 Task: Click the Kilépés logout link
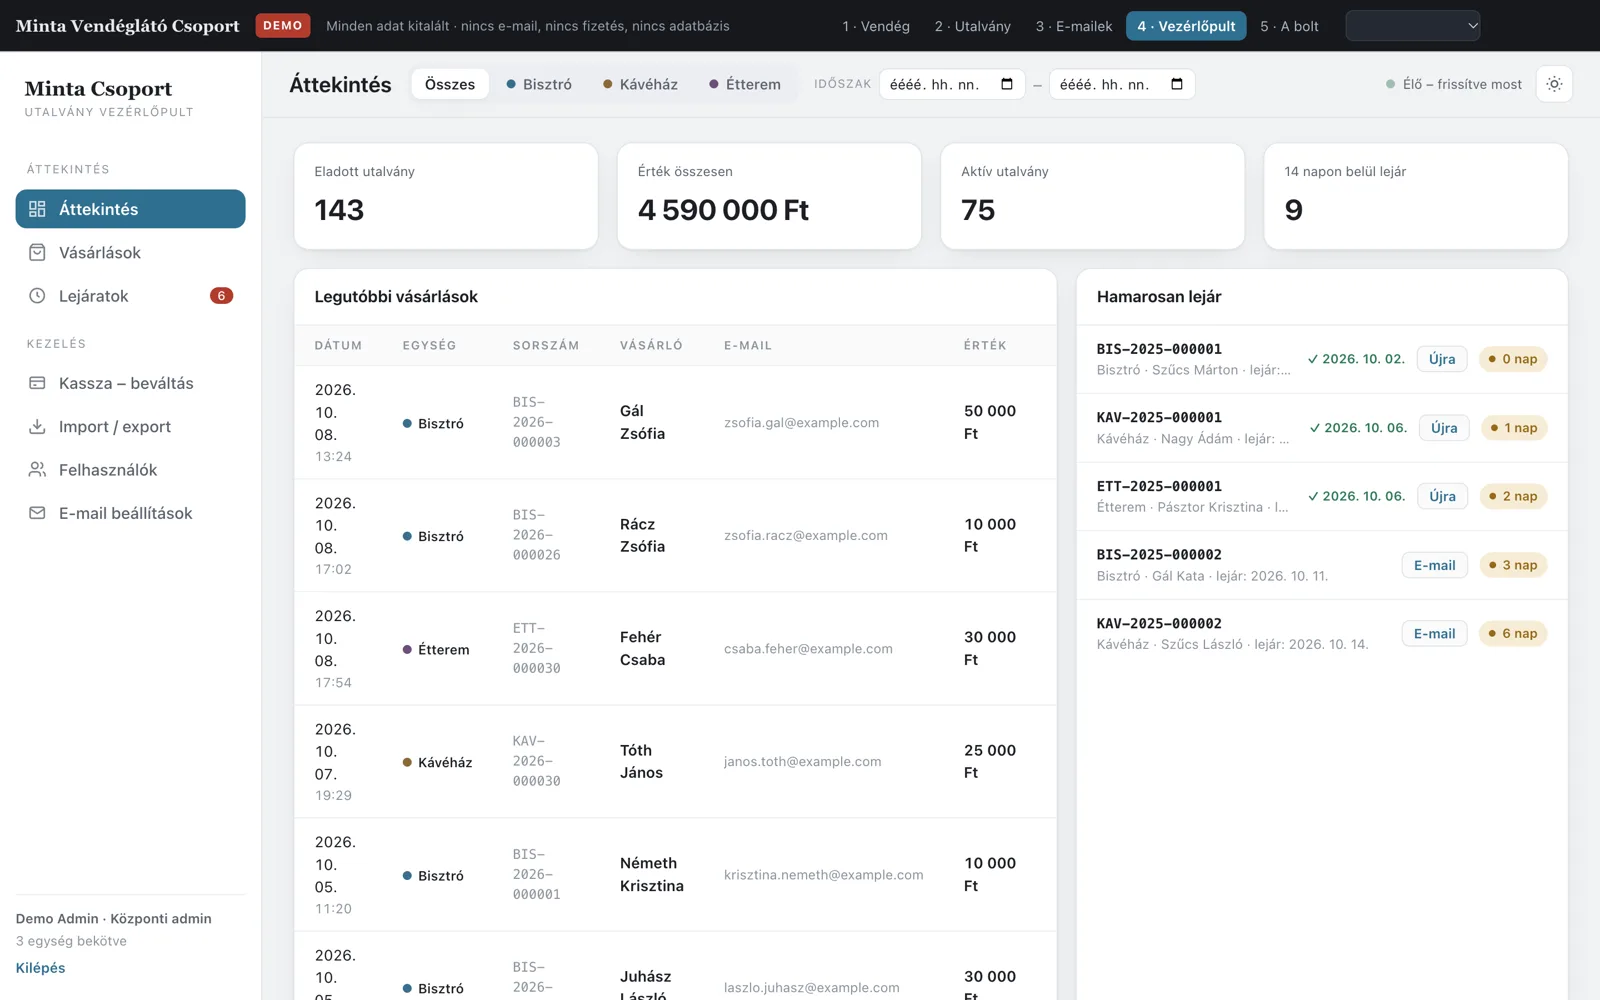pos(40,968)
